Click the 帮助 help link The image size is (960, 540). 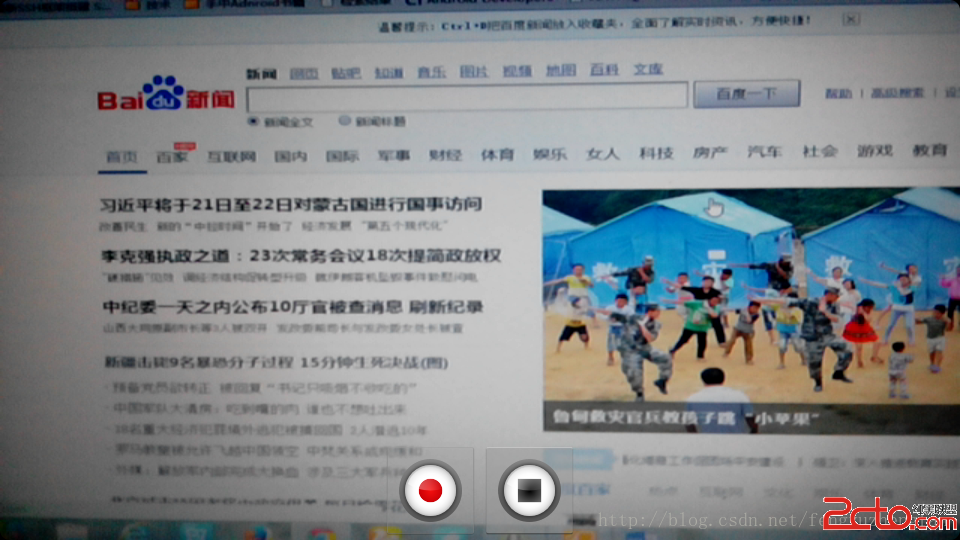pos(838,93)
